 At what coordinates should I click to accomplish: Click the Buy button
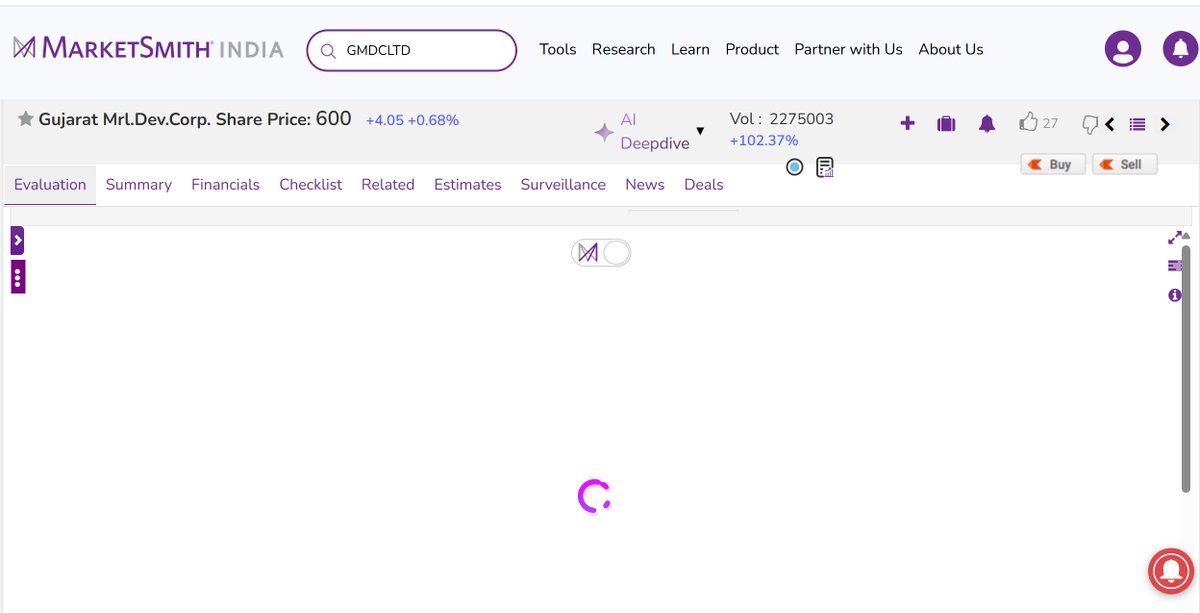coord(1053,164)
